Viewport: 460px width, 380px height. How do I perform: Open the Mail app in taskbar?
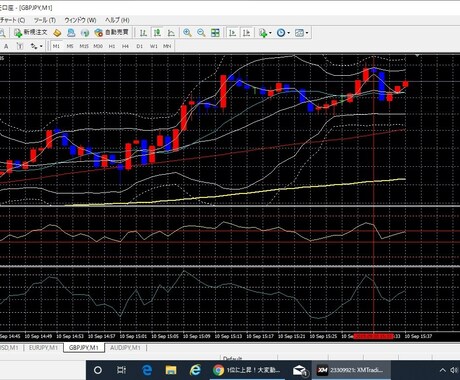pos(300,370)
